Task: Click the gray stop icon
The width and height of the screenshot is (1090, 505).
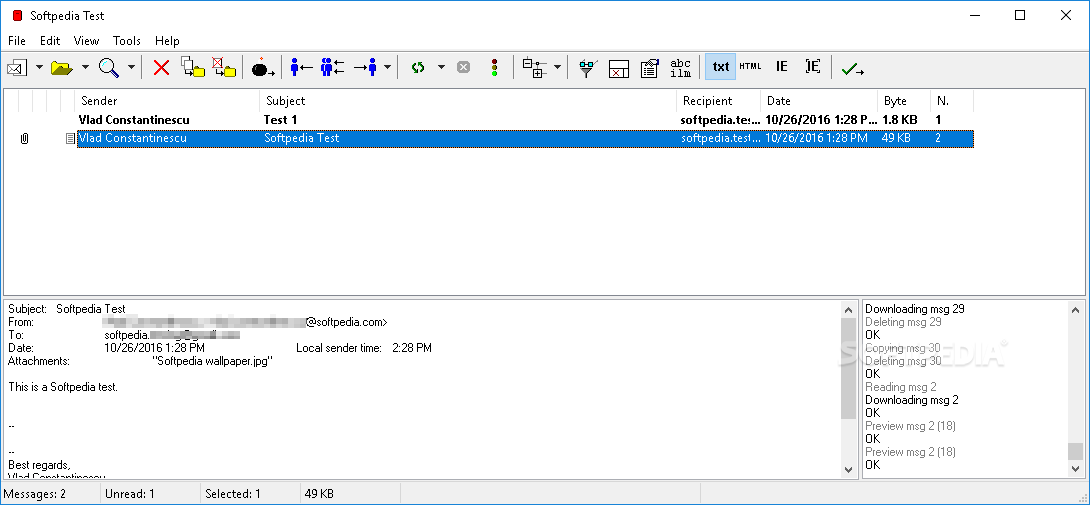Action: tap(463, 67)
